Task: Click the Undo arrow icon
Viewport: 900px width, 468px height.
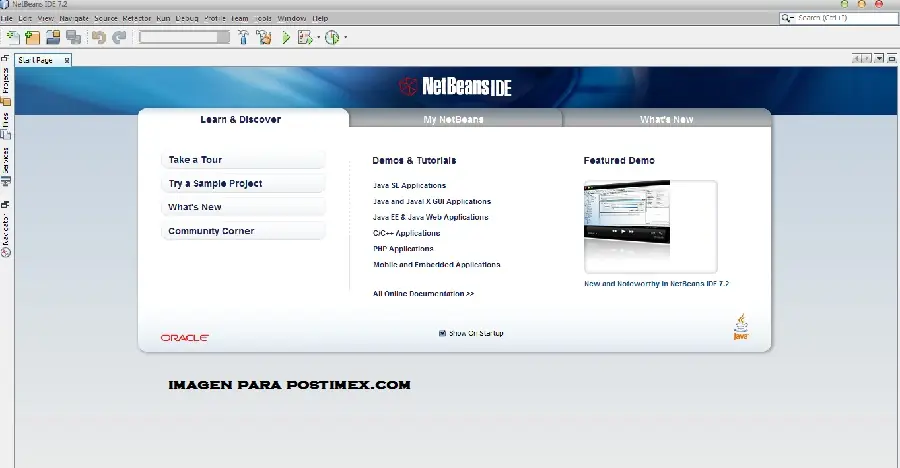Action: tap(99, 37)
